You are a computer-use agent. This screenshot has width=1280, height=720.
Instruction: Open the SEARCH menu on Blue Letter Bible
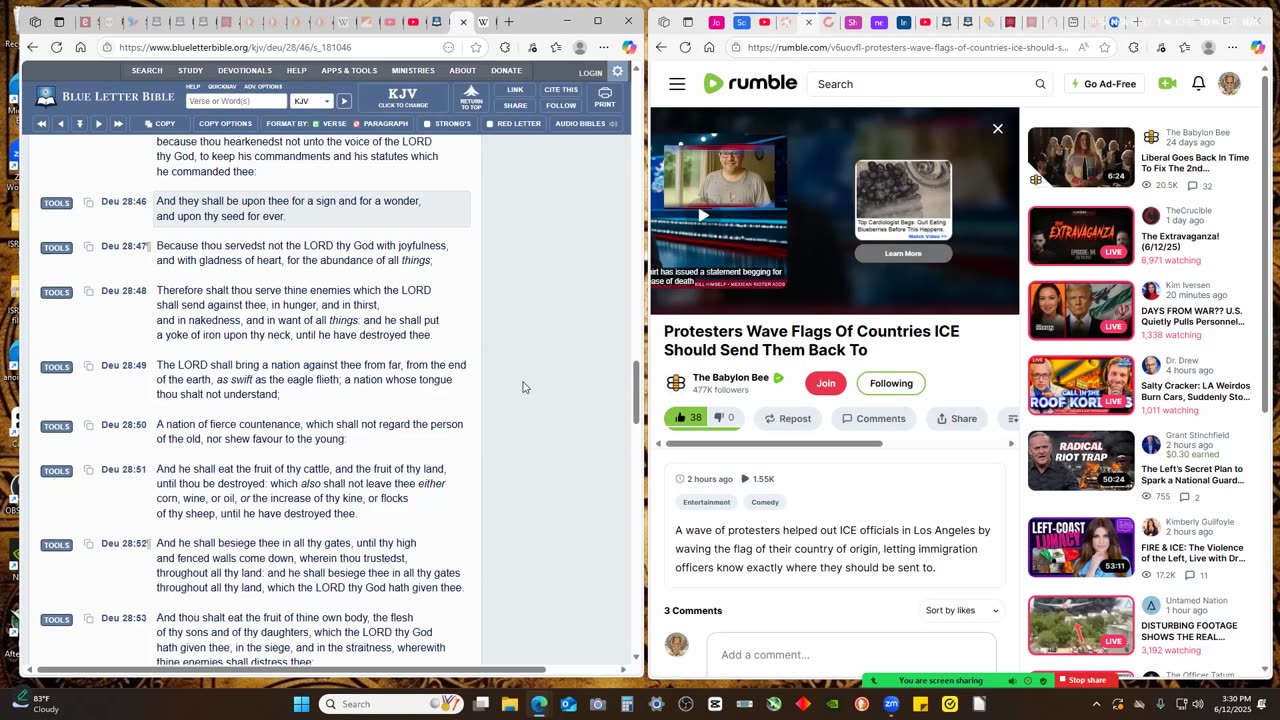[147, 71]
